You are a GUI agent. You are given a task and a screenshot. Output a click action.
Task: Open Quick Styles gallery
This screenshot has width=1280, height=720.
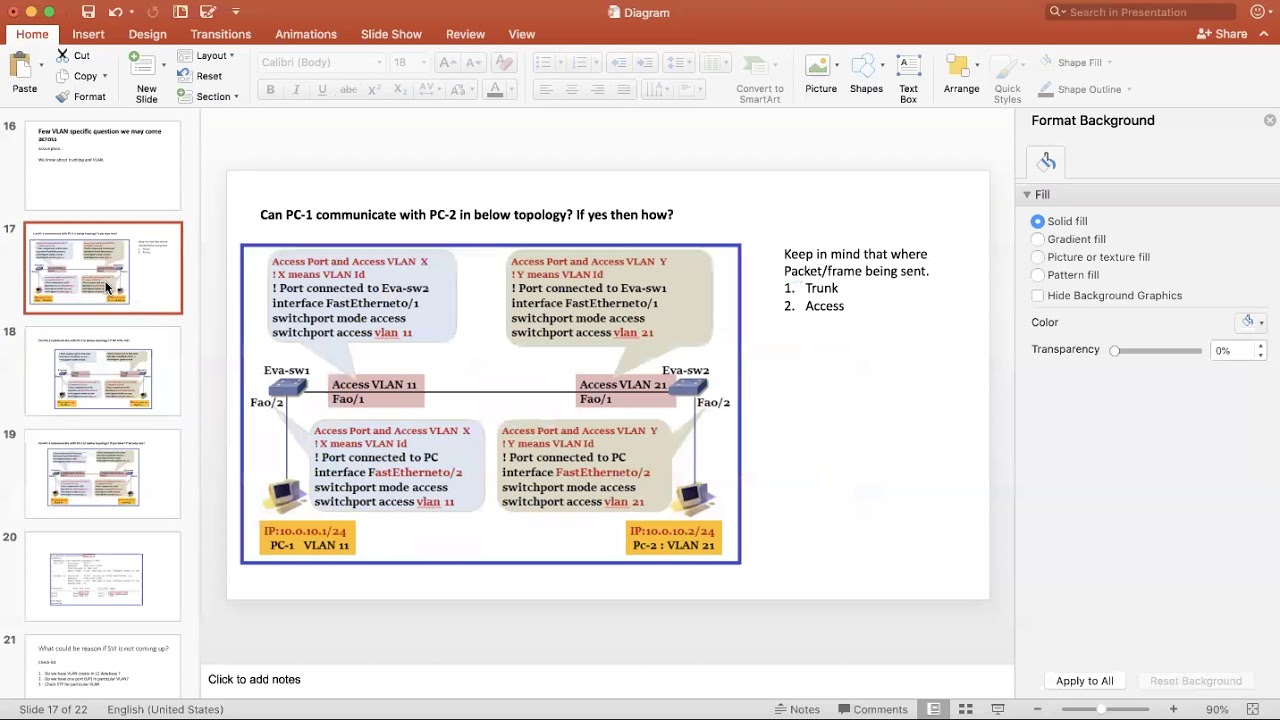tap(1007, 78)
